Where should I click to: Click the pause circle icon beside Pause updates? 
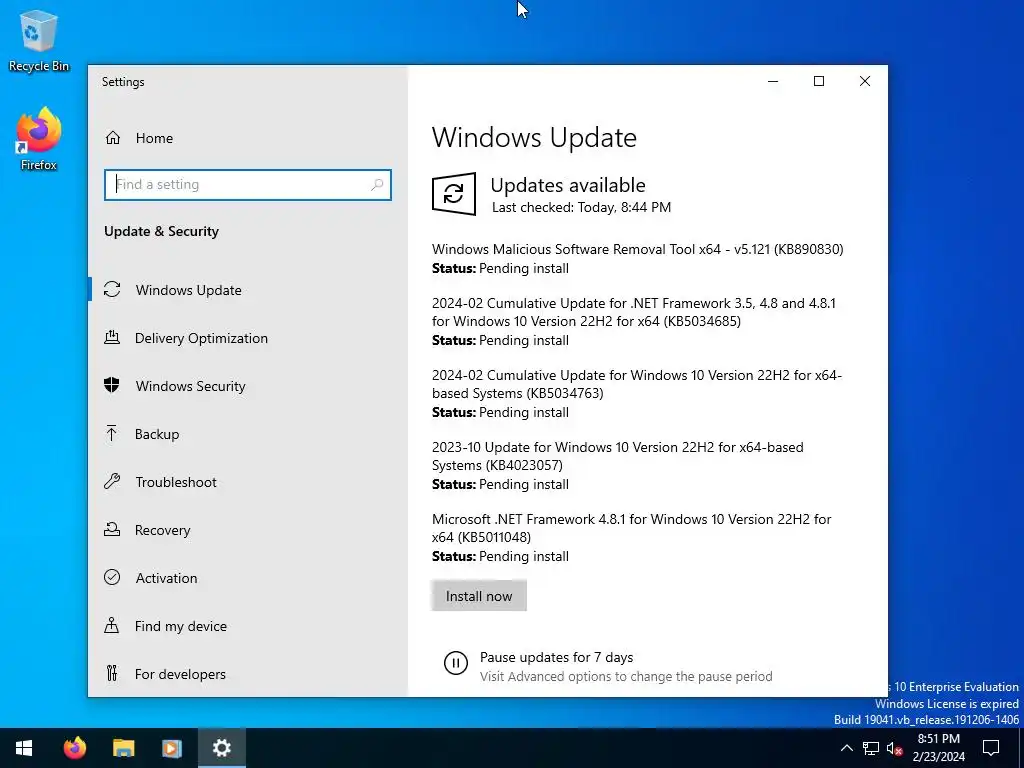[x=456, y=664]
